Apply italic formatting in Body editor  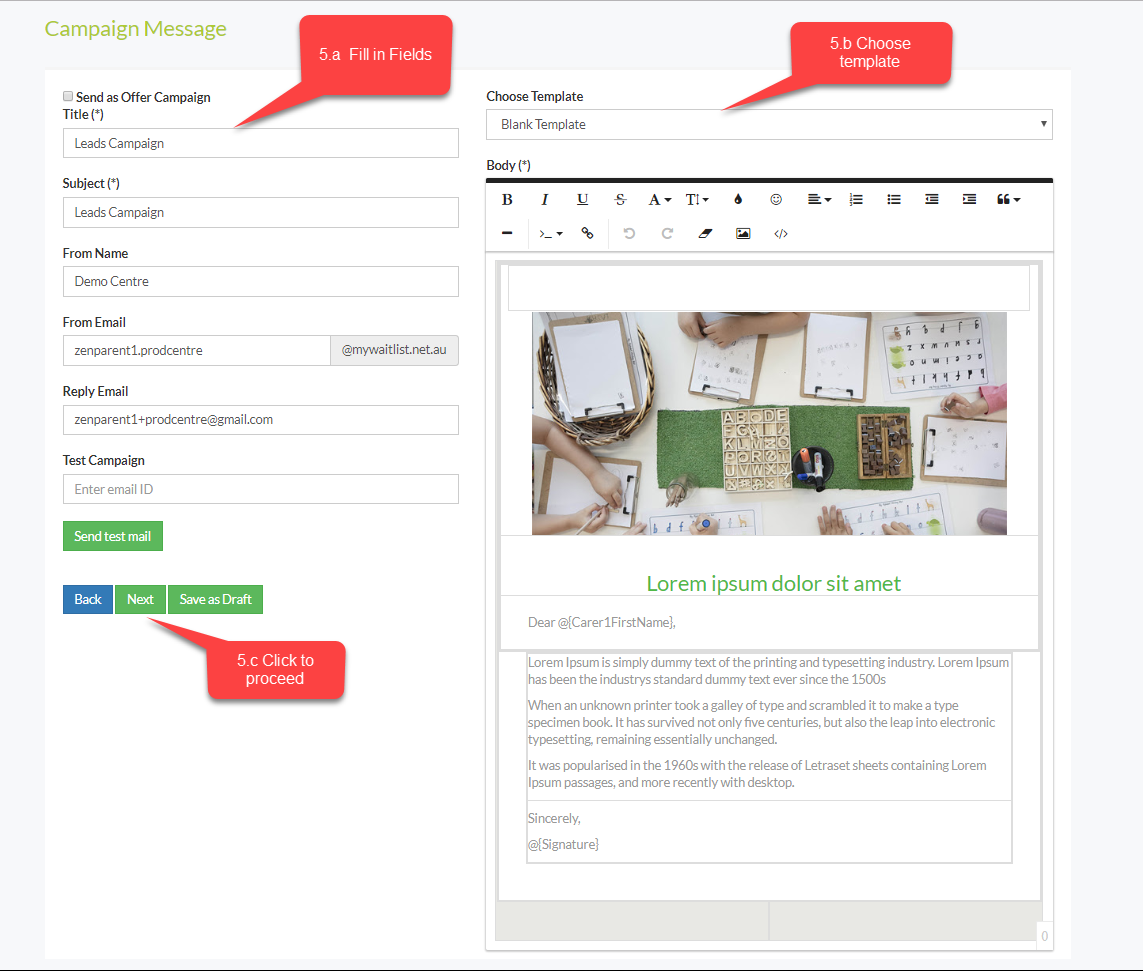click(x=545, y=200)
